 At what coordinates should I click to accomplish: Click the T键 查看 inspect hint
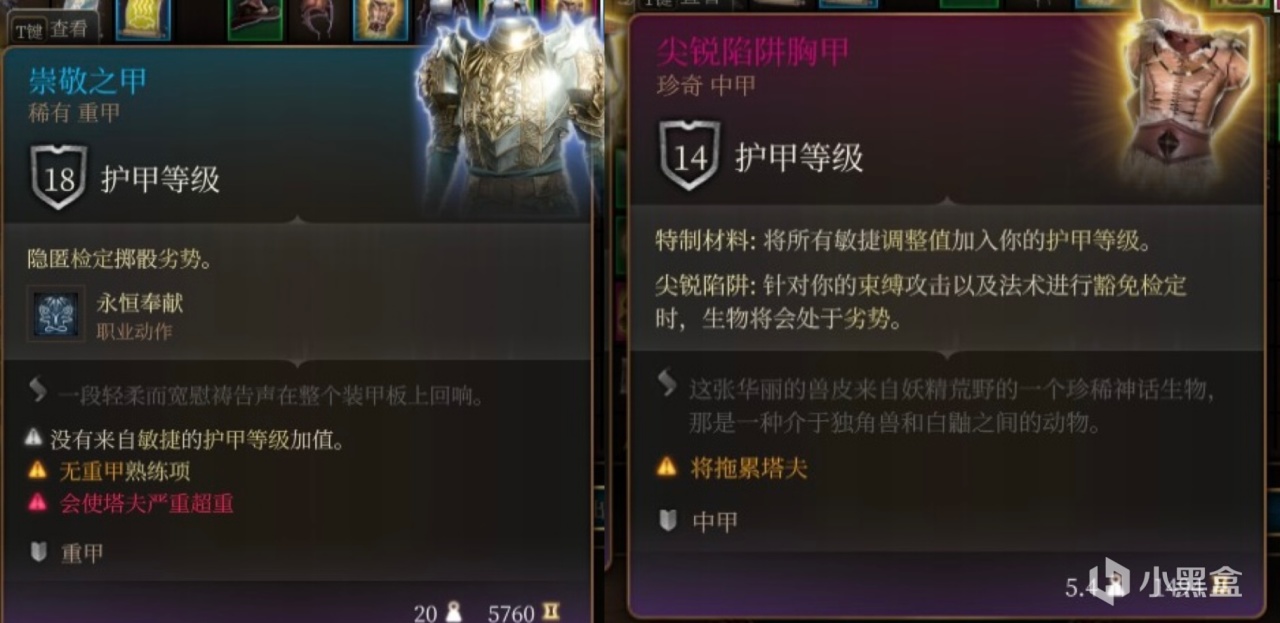point(51,30)
